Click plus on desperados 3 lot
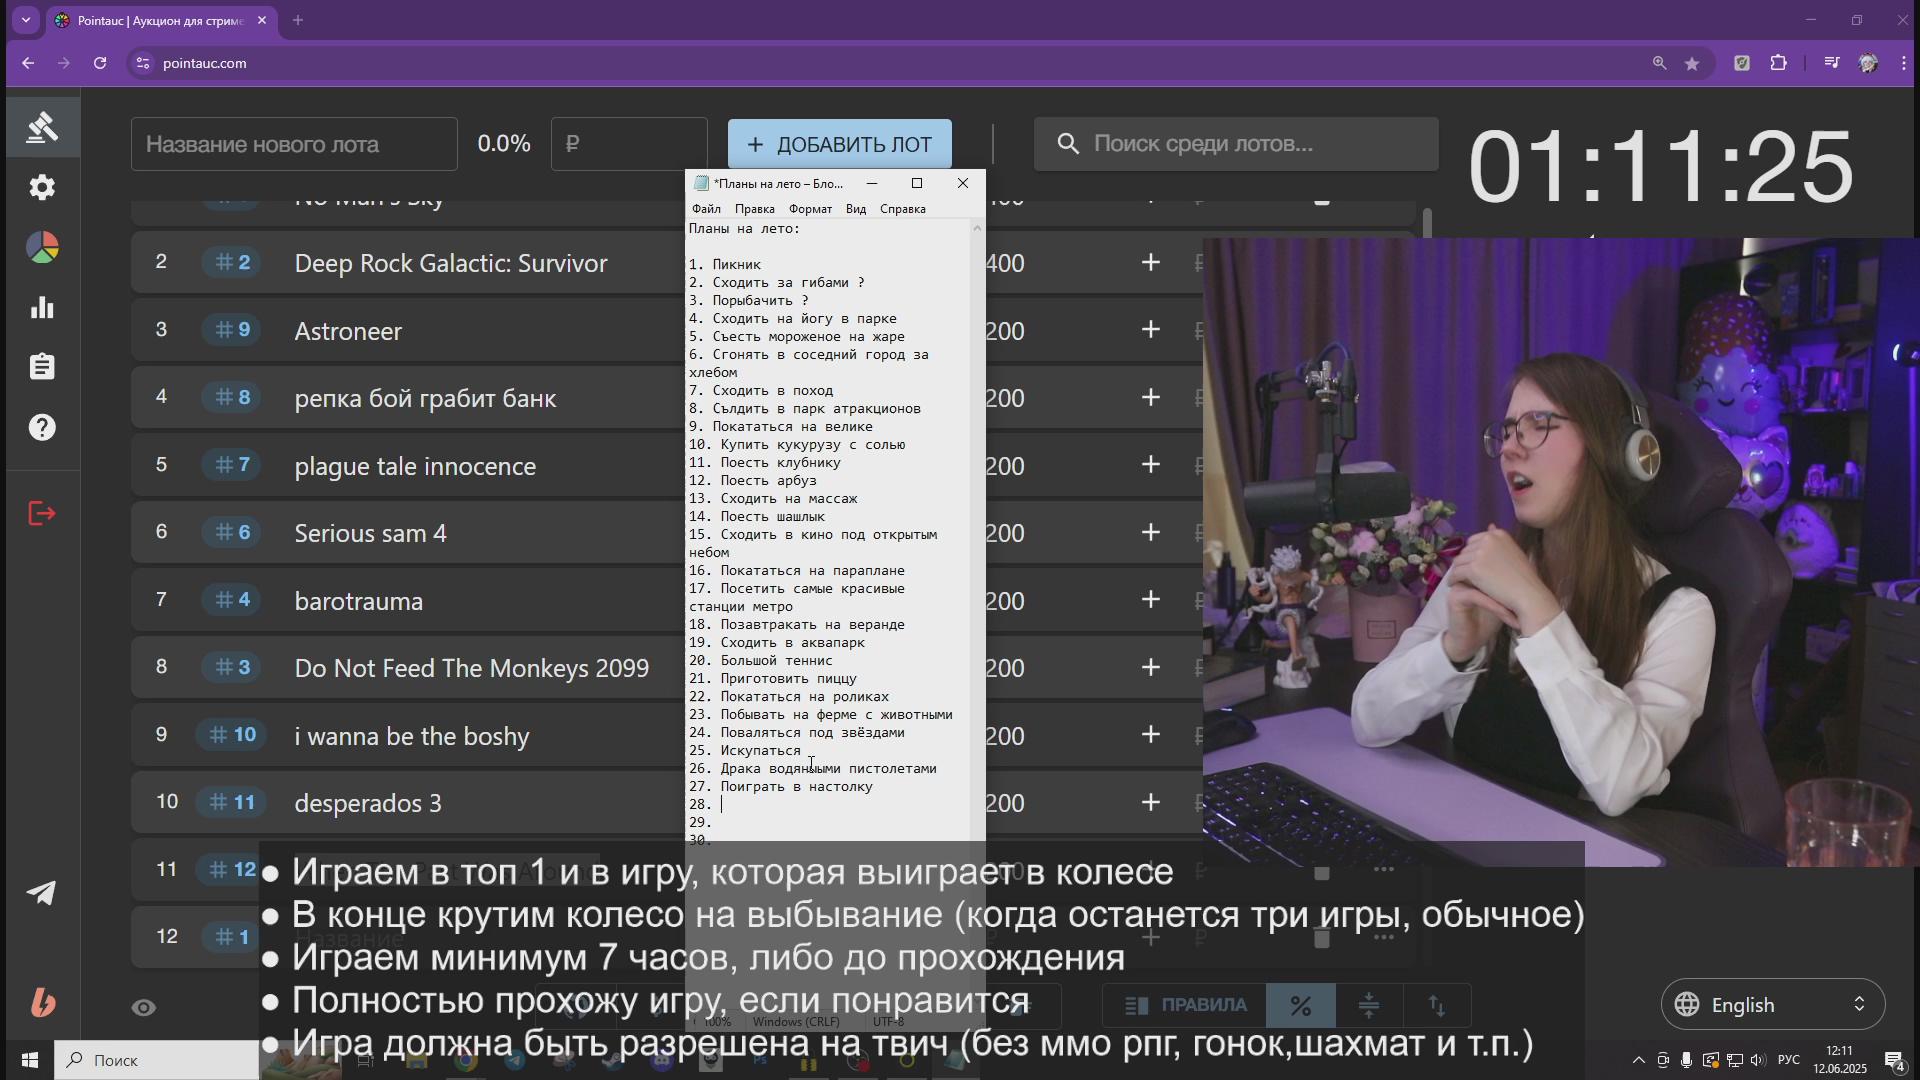 [x=1151, y=802]
